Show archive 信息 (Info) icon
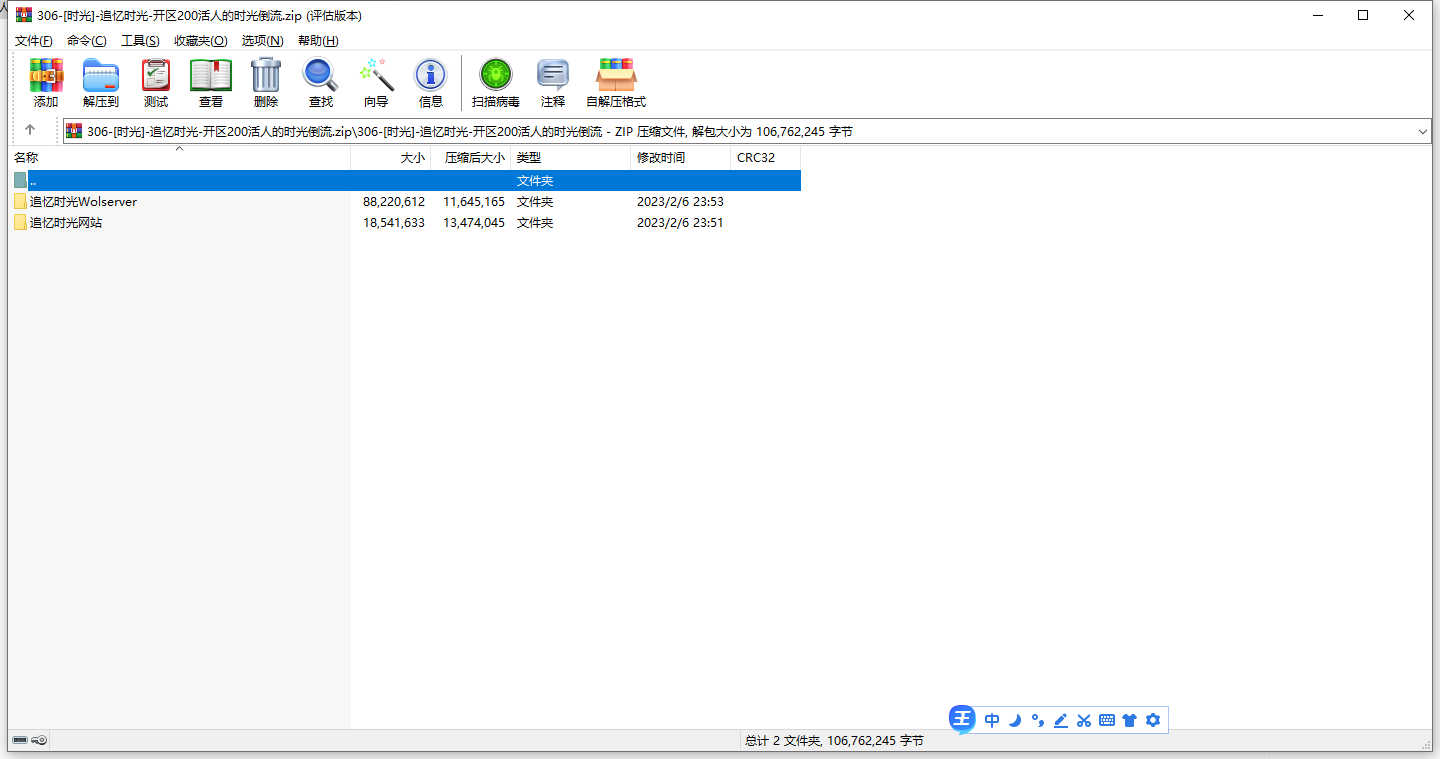The image size is (1440, 759). (x=431, y=83)
